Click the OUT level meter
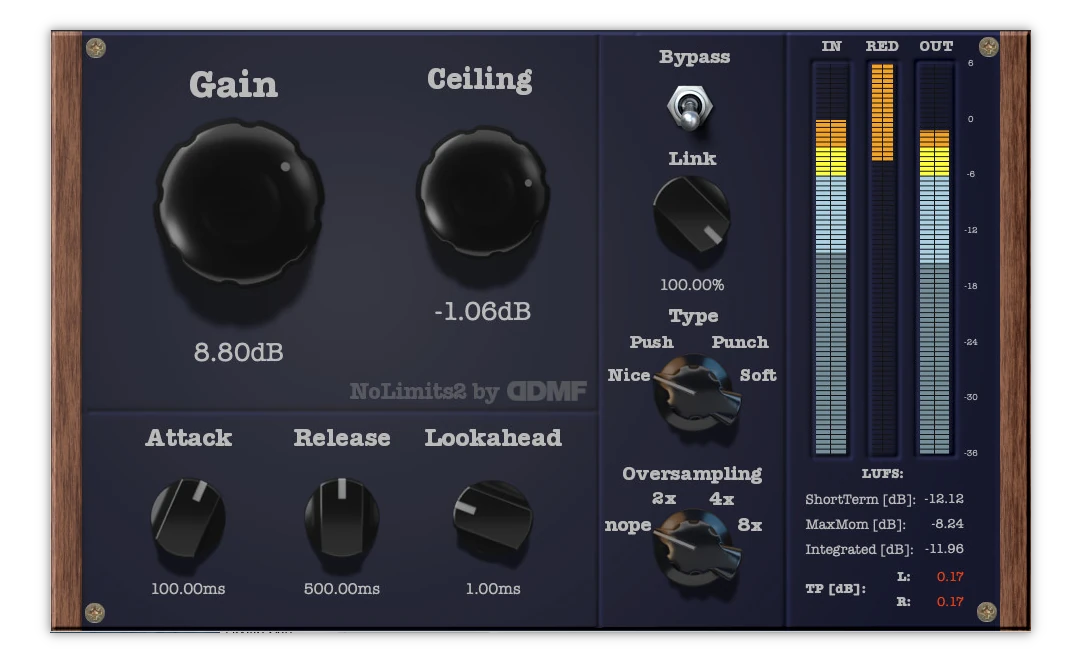The width and height of the screenshot is (1081, 664). (x=934, y=259)
